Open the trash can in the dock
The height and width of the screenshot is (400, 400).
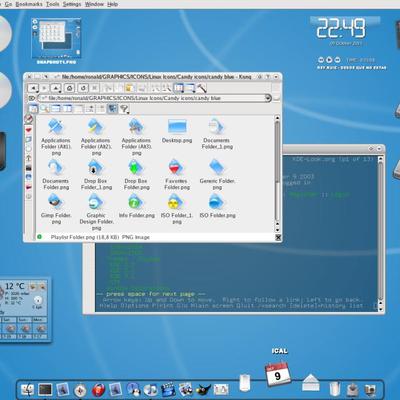[334, 389]
